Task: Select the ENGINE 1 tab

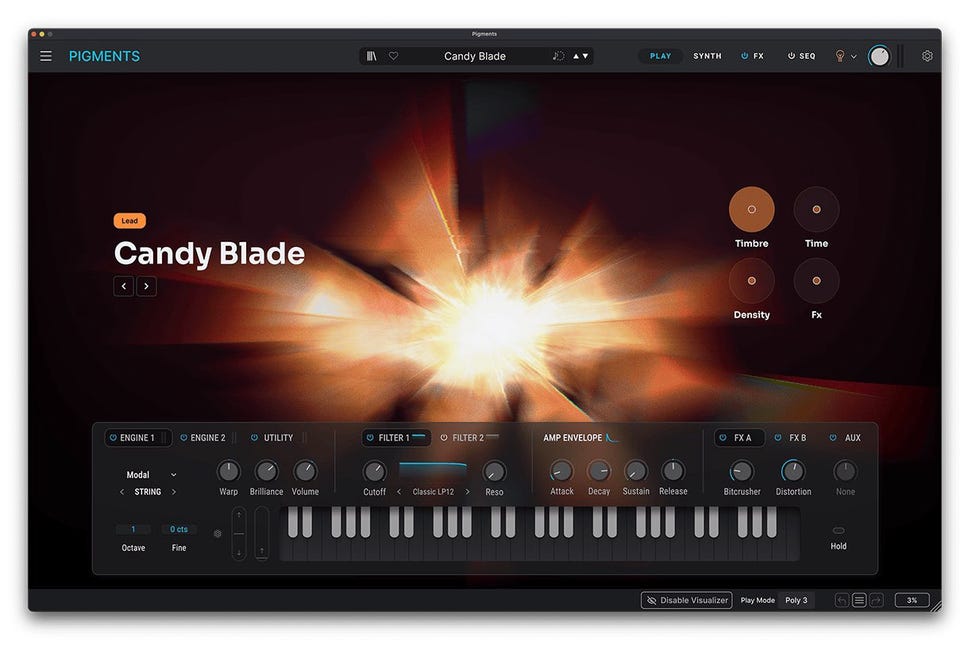Action: pos(138,438)
